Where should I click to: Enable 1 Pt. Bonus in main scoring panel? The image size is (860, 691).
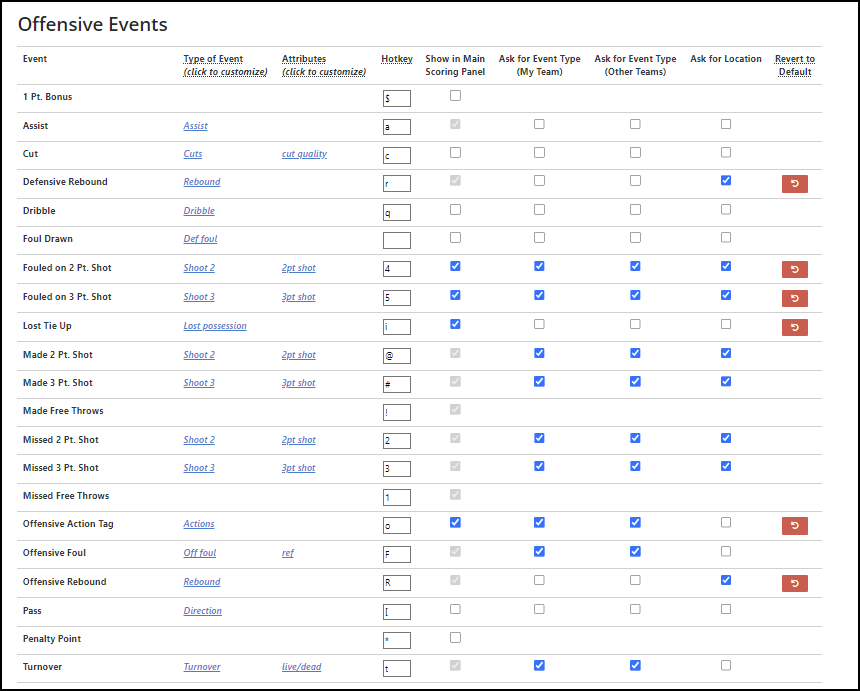(x=455, y=96)
